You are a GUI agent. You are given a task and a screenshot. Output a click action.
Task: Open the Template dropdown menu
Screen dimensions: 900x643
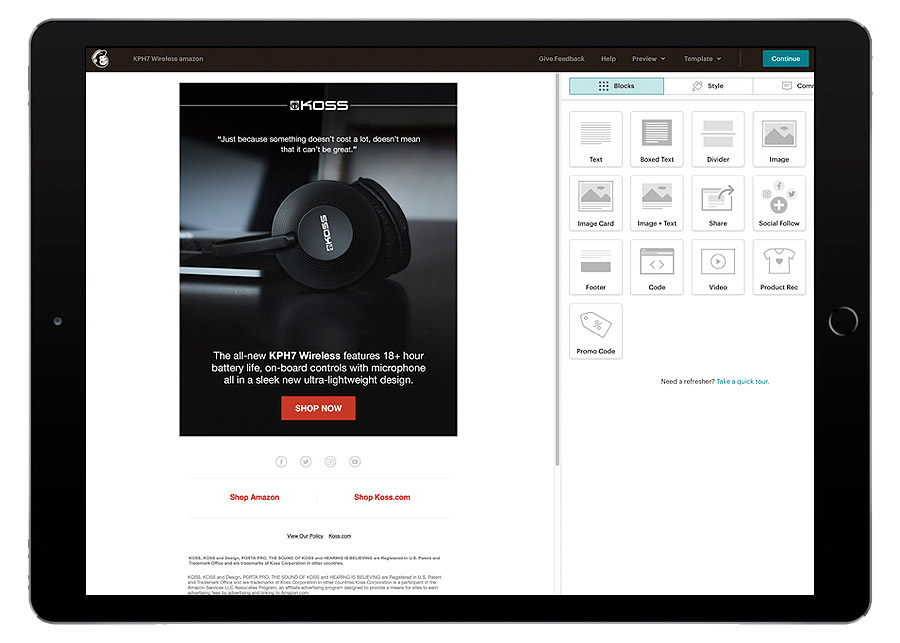(x=703, y=59)
